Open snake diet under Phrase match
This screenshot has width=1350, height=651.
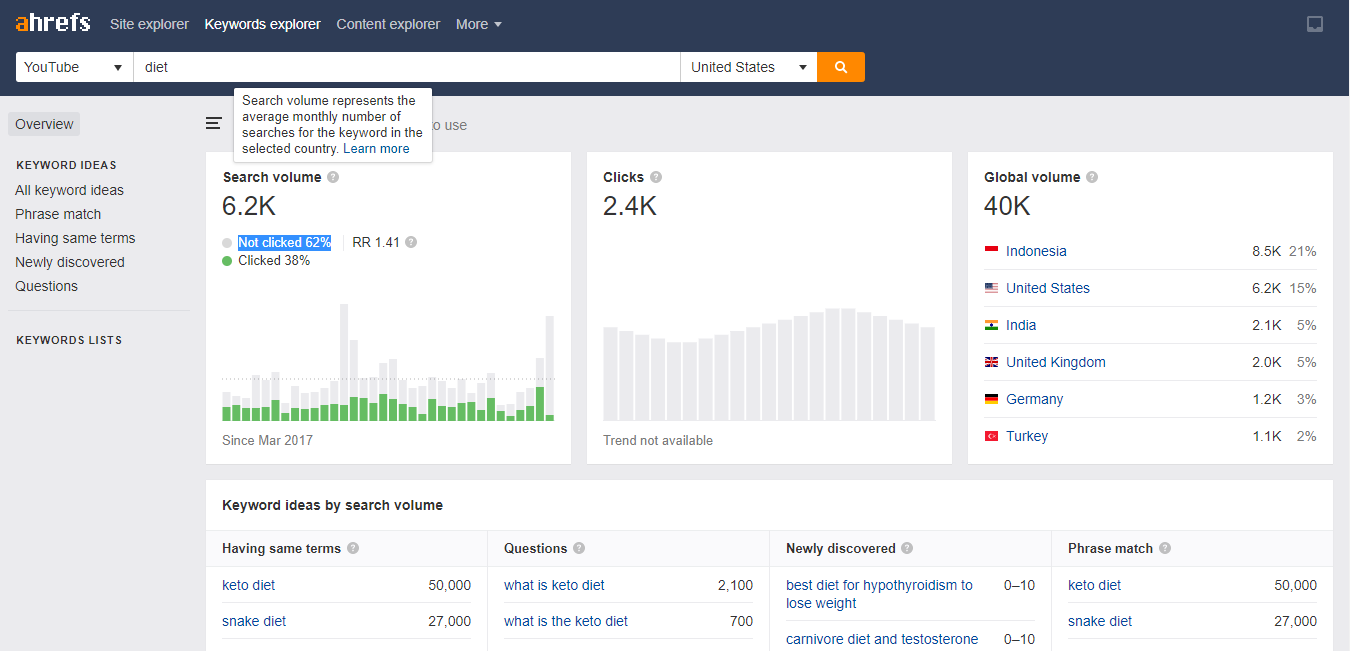(x=1100, y=621)
